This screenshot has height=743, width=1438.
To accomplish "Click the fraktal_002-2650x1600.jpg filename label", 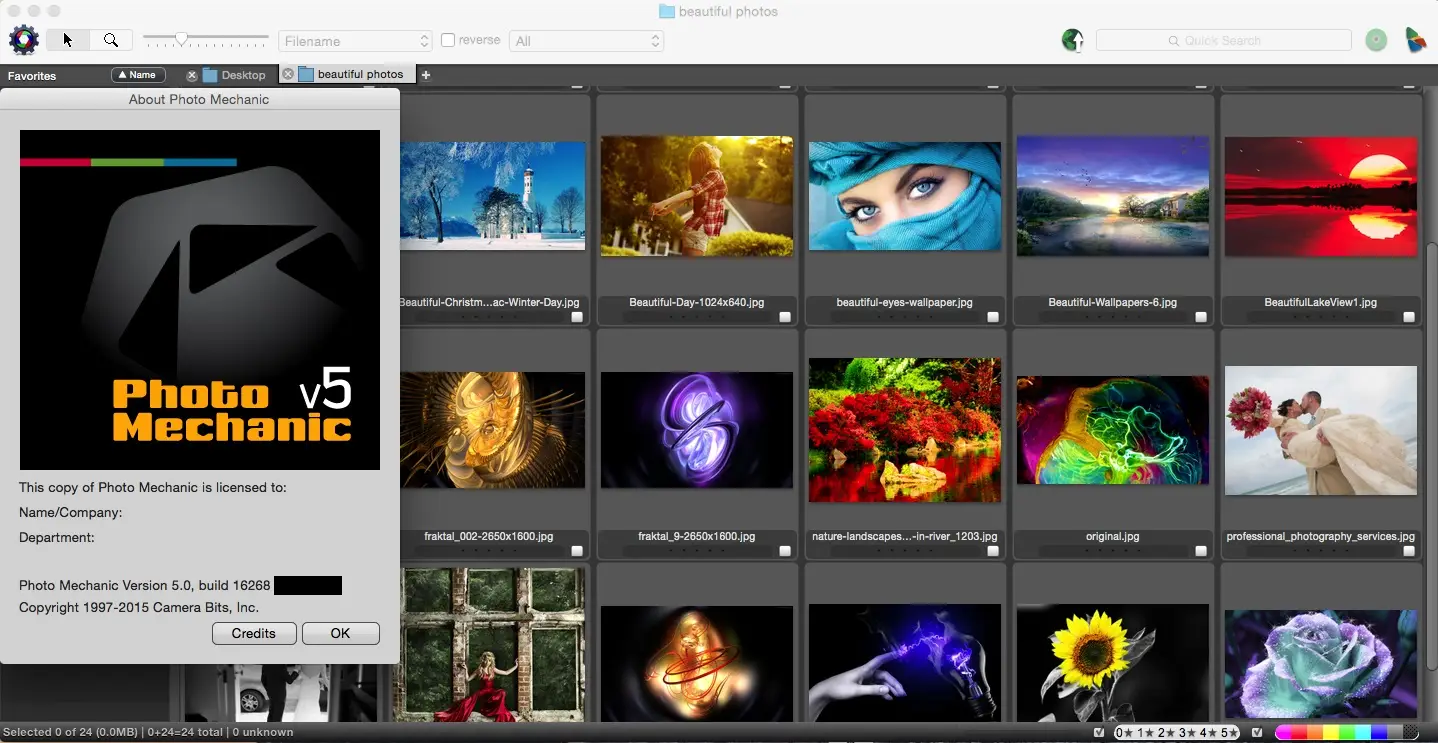I will point(489,536).
